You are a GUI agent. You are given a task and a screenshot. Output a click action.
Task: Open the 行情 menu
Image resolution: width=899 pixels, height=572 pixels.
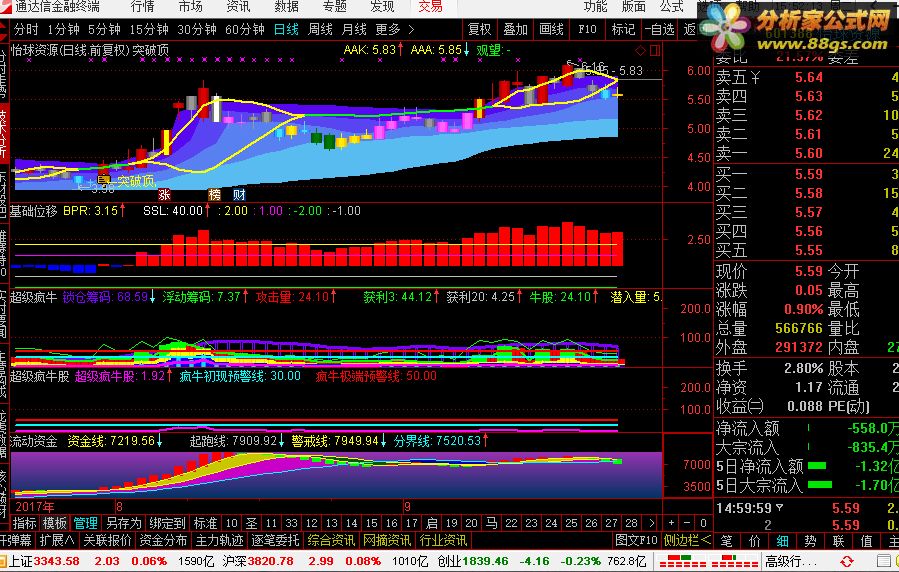142,7
